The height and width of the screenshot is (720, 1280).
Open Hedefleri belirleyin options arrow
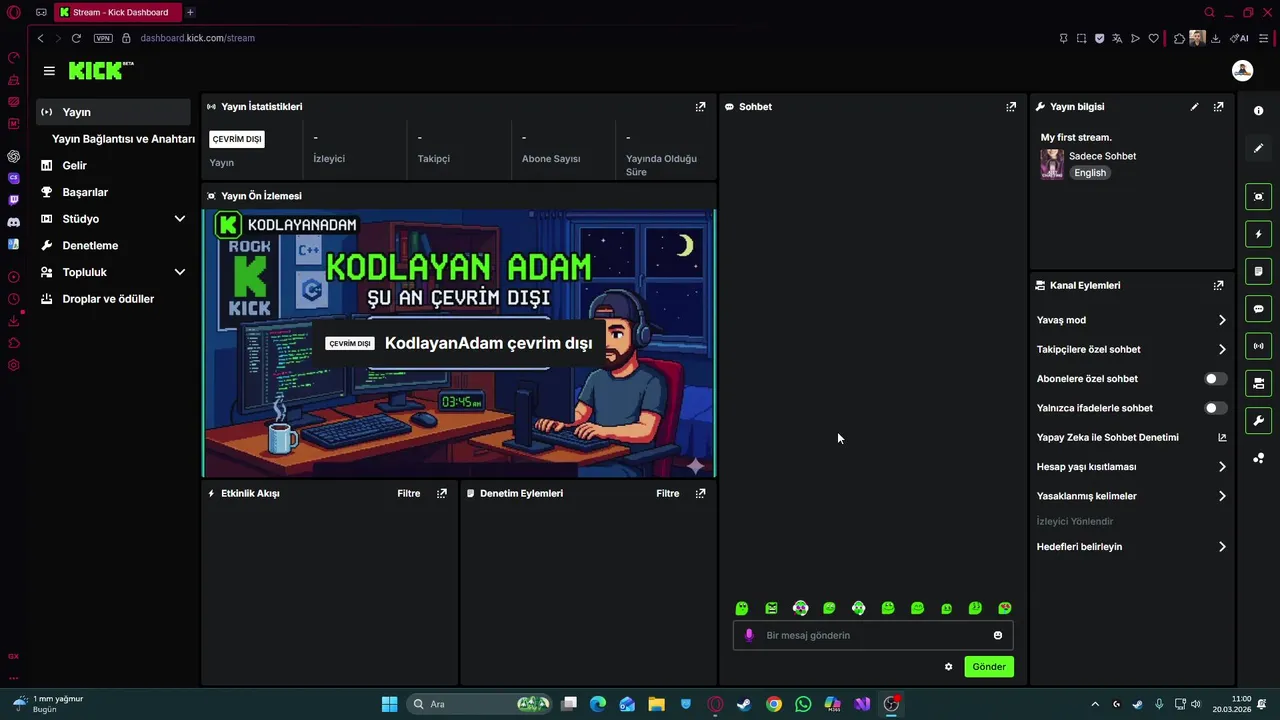click(1221, 547)
